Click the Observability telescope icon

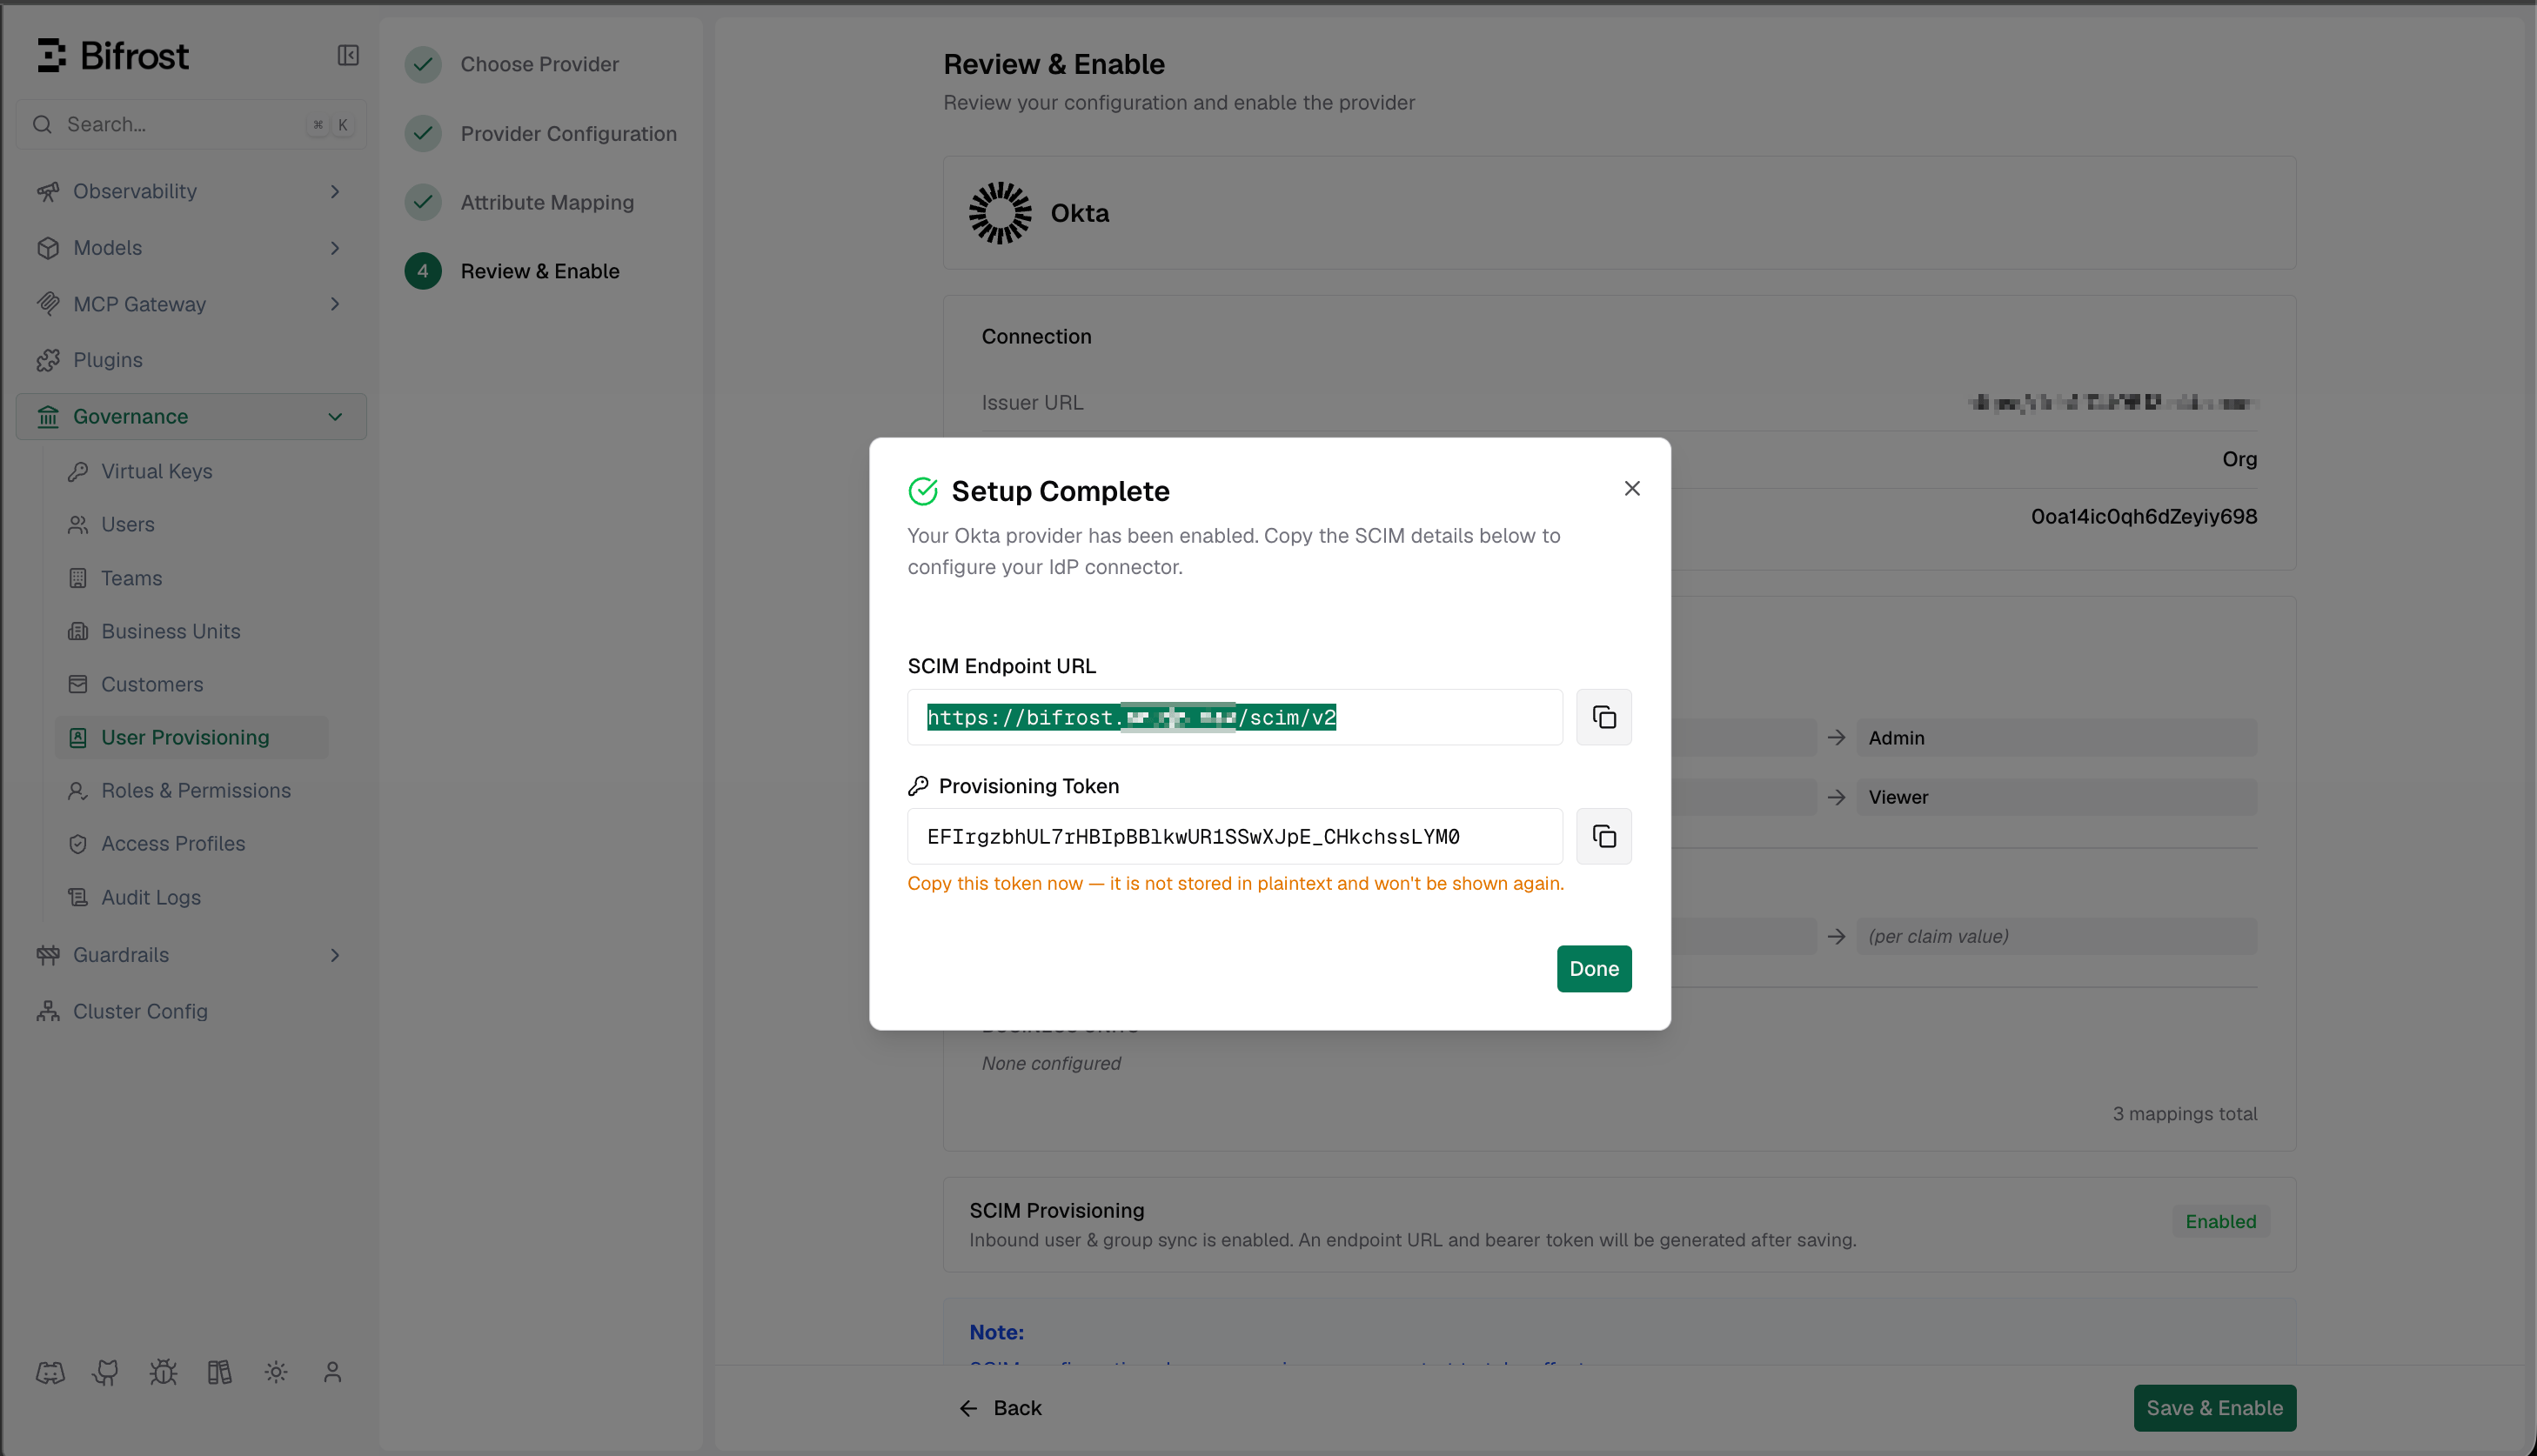48,191
